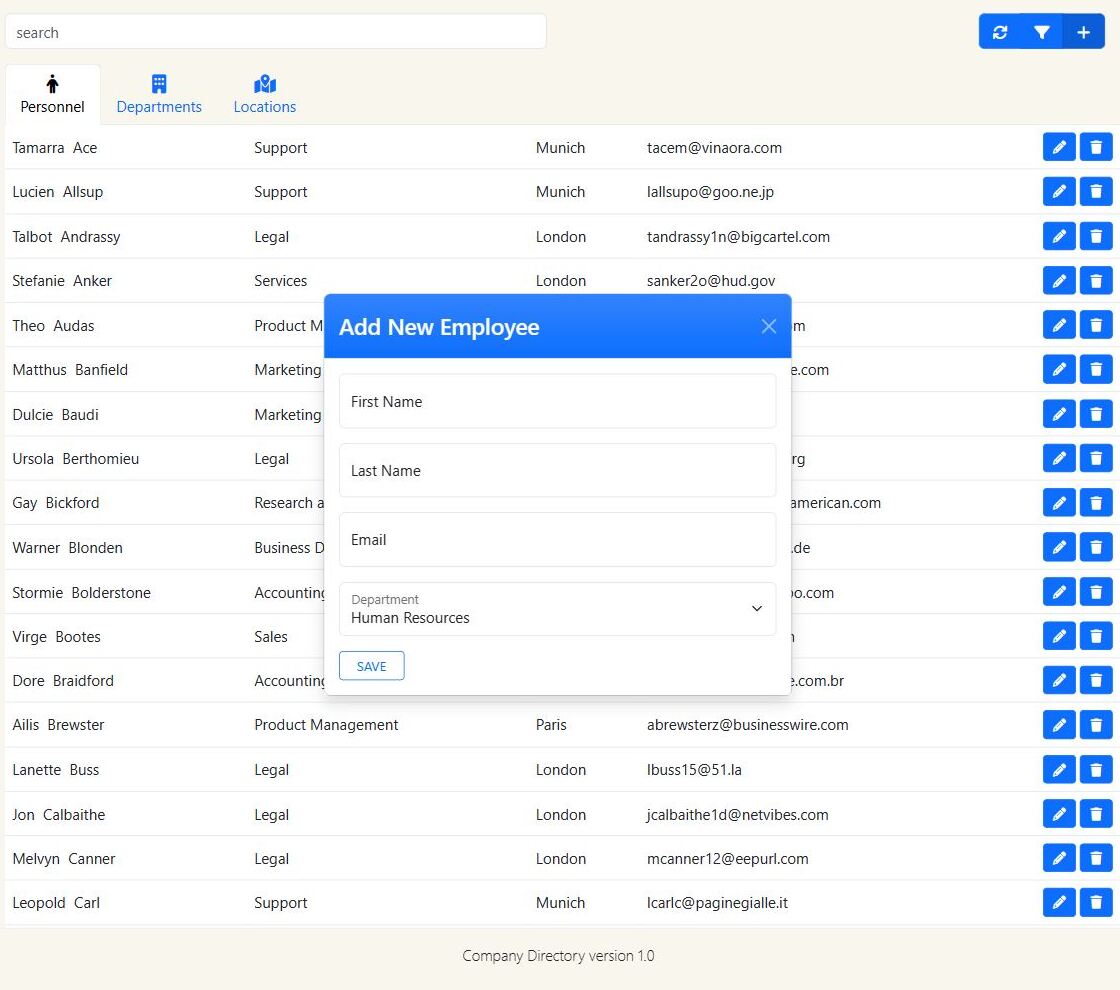Open the filter funnel icon
1120x990 pixels.
point(1041,32)
